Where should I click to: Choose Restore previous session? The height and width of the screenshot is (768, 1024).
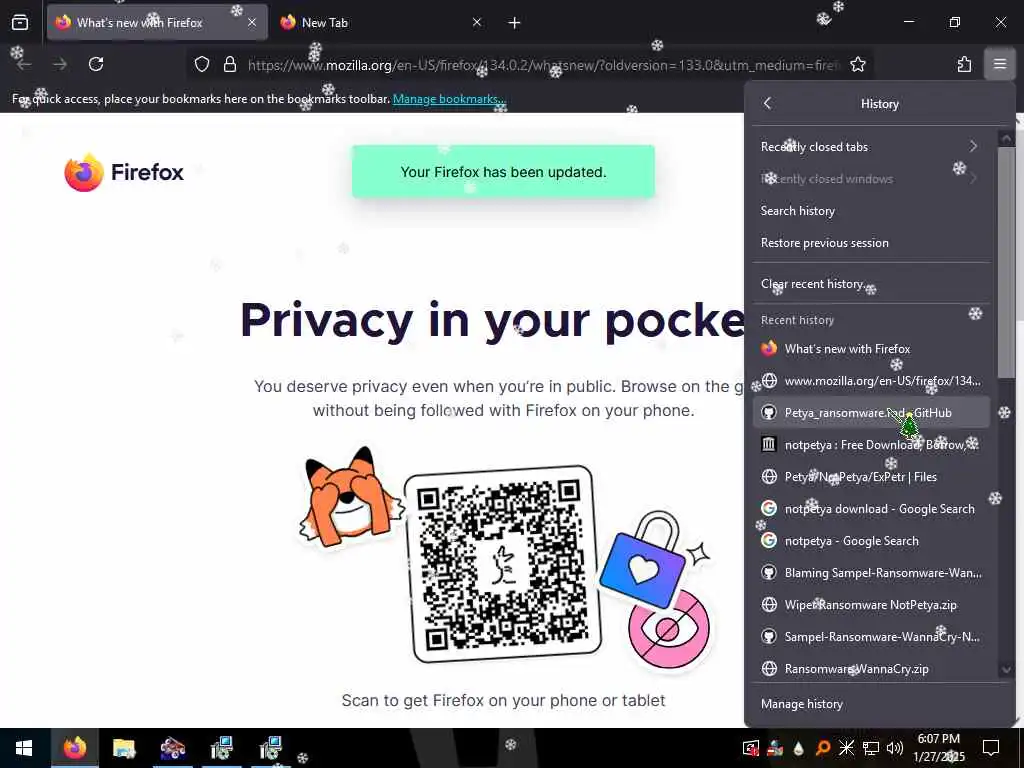(871, 243)
